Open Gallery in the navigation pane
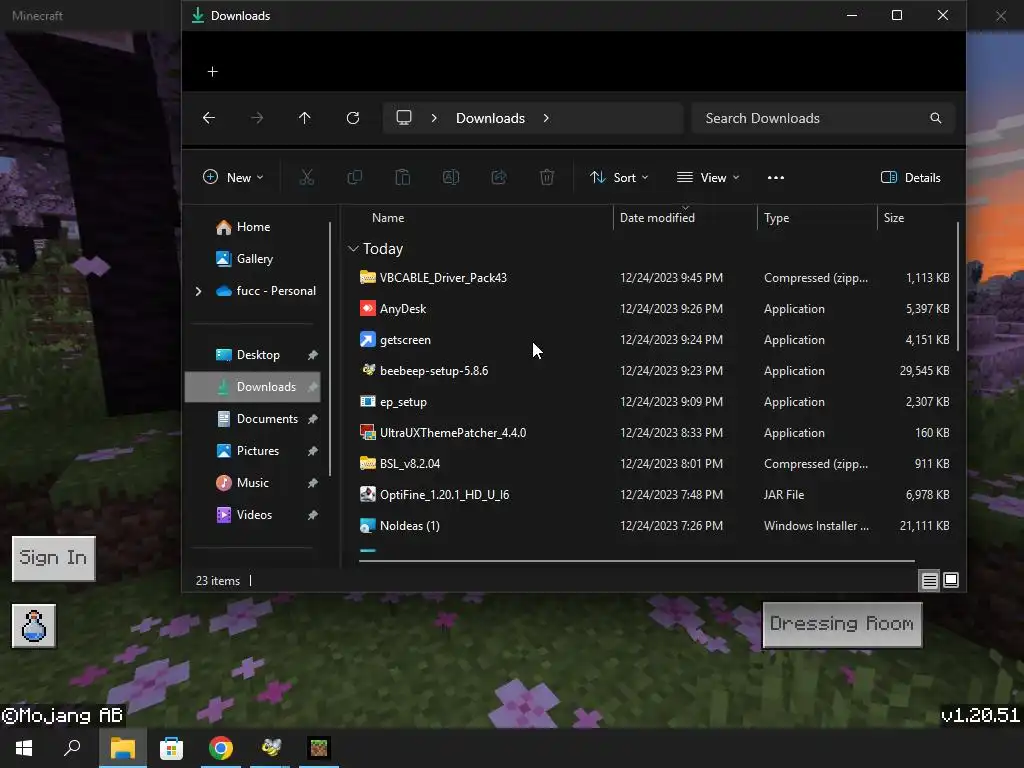The width and height of the screenshot is (1024, 768). (x=253, y=259)
